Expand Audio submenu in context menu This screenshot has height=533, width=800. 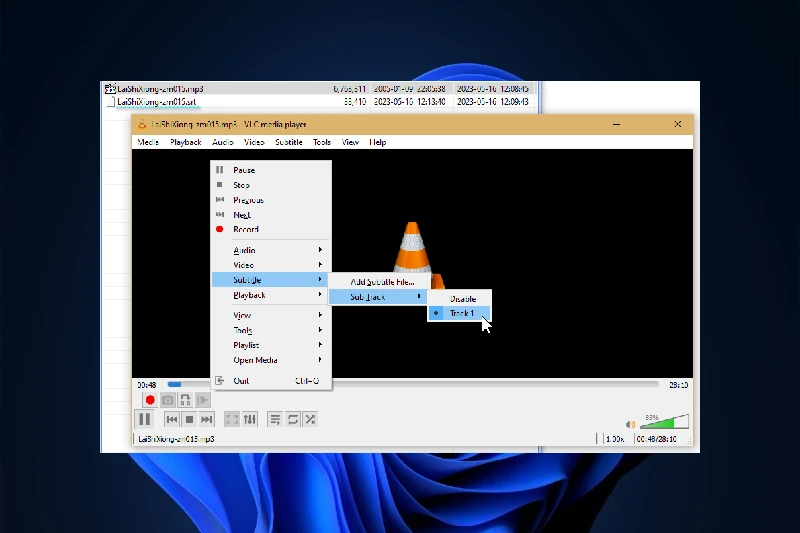271,250
